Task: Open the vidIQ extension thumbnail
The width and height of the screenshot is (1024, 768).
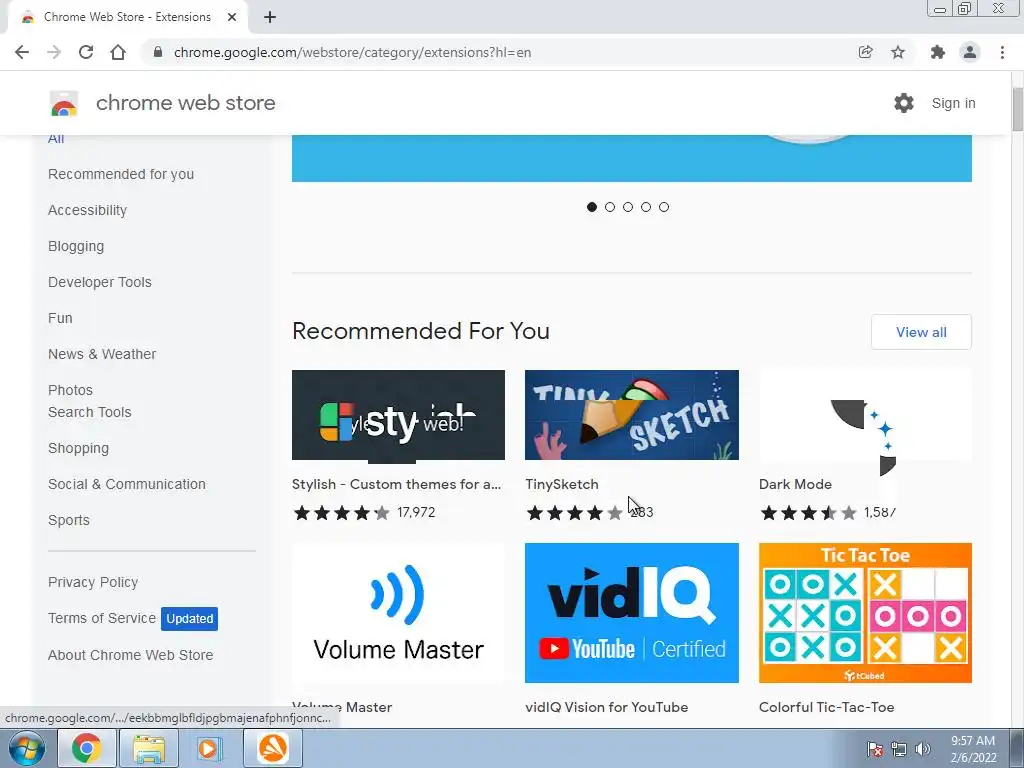Action: [632, 613]
